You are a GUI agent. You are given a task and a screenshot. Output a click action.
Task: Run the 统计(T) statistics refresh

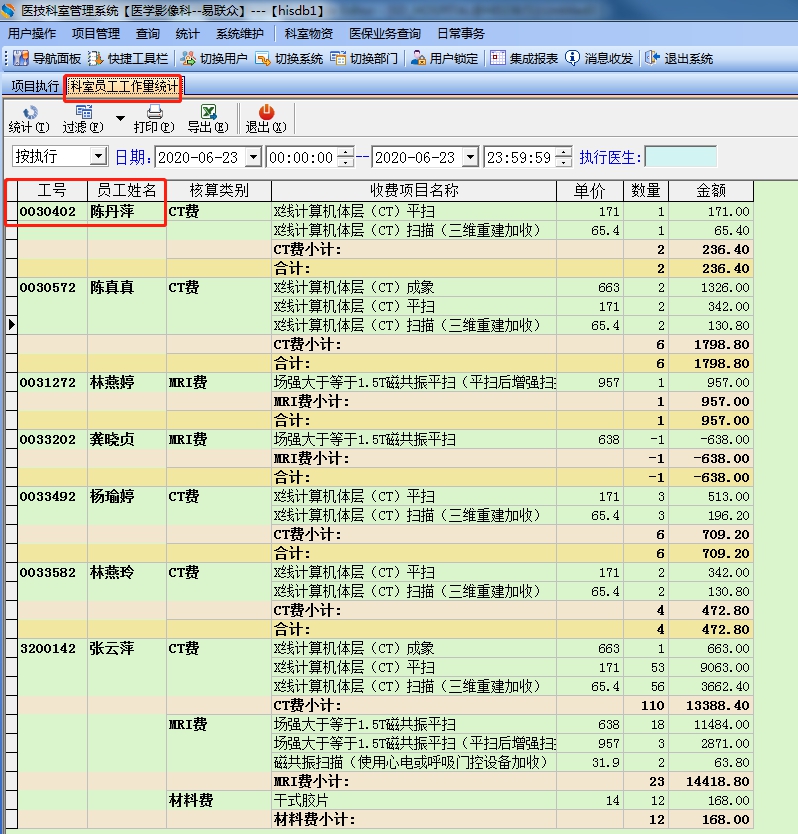tap(29, 119)
